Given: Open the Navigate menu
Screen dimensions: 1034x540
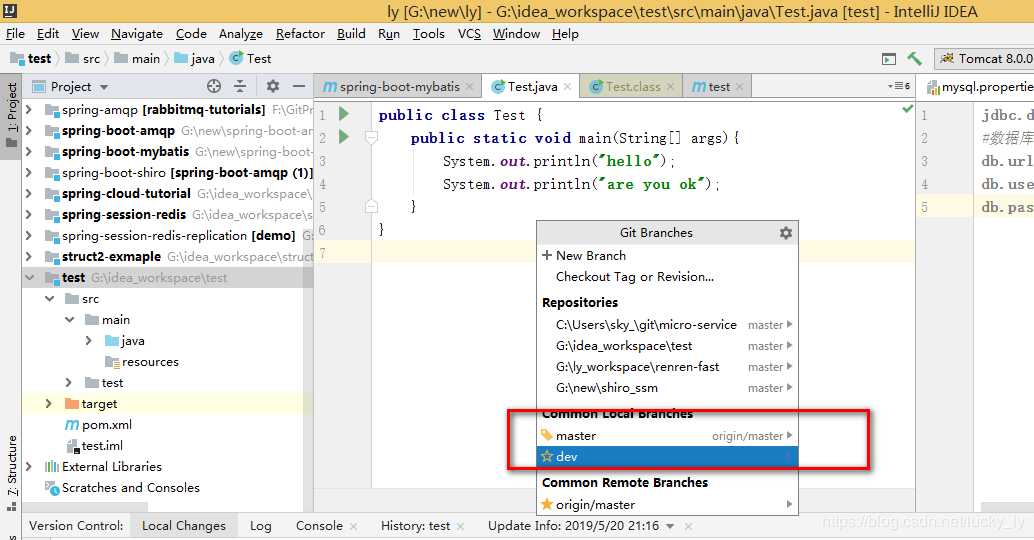Looking at the screenshot, I should click(137, 34).
